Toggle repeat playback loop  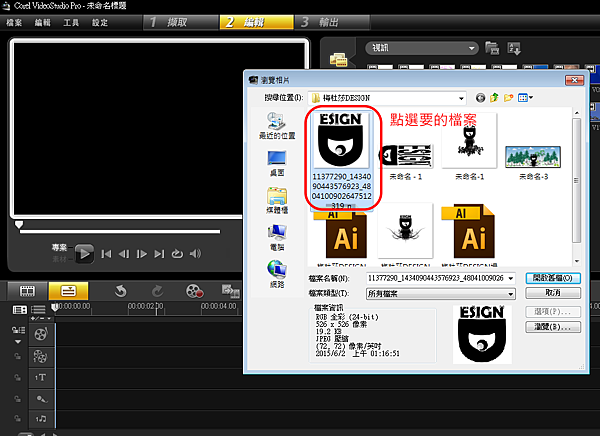point(177,254)
